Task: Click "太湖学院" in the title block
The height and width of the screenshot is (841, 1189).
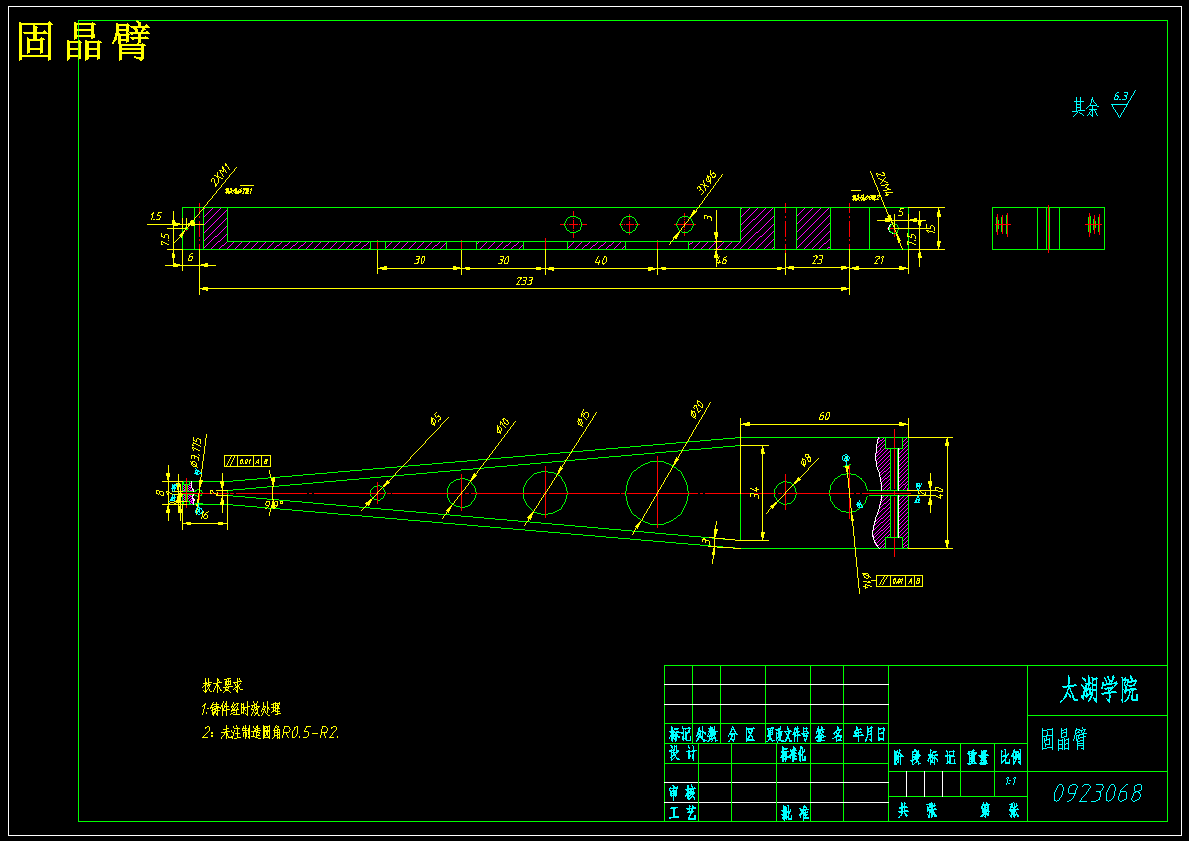Action: pyautogui.click(x=1098, y=690)
